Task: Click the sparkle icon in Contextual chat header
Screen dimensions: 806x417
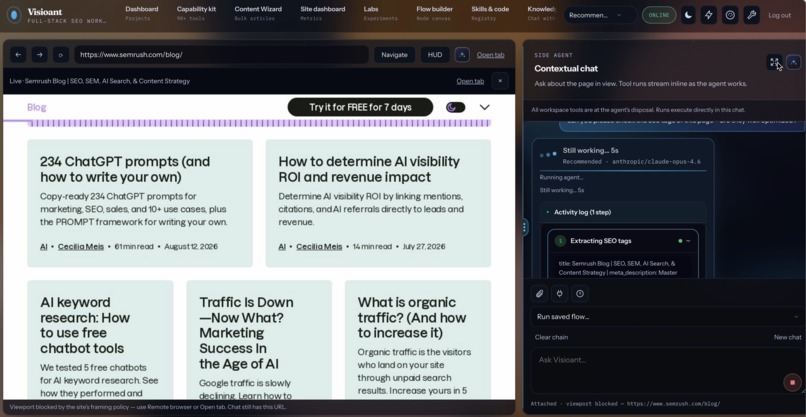Action: pos(794,62)
